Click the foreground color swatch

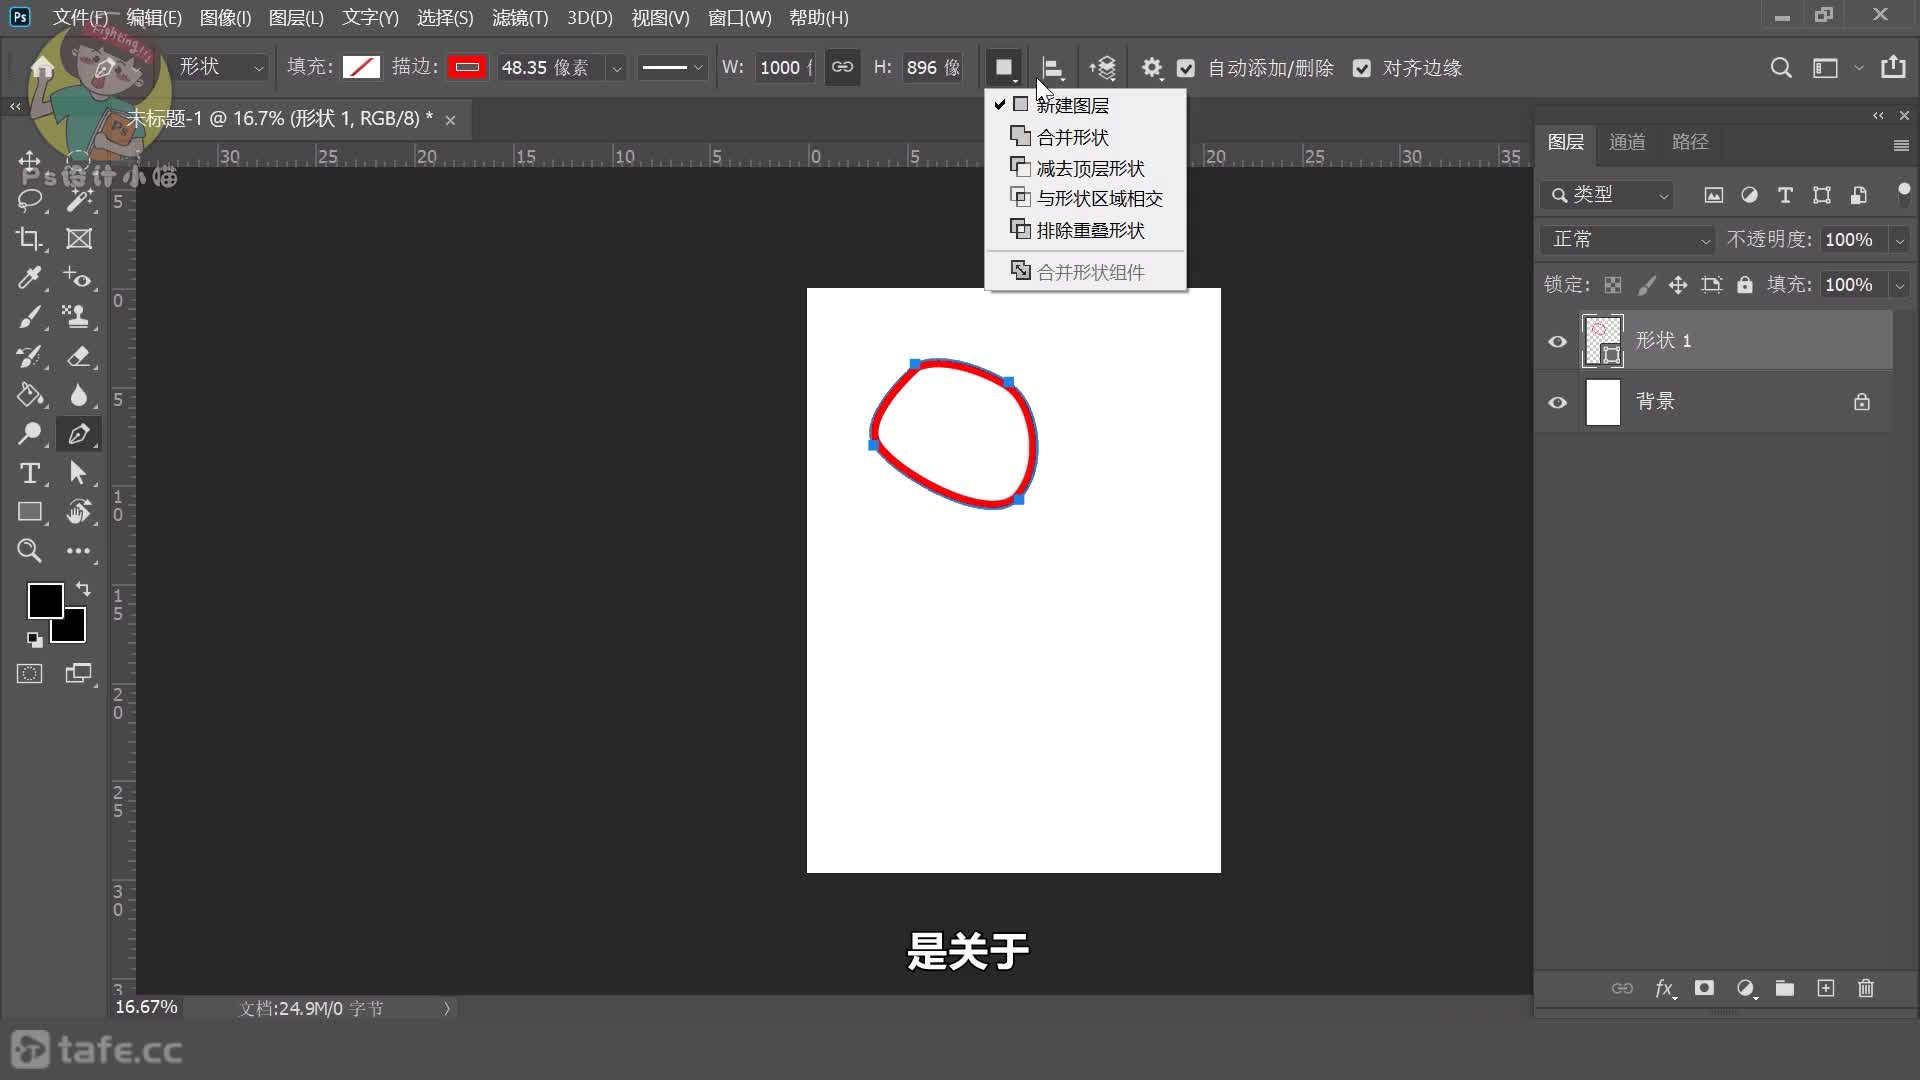[45, 600]
